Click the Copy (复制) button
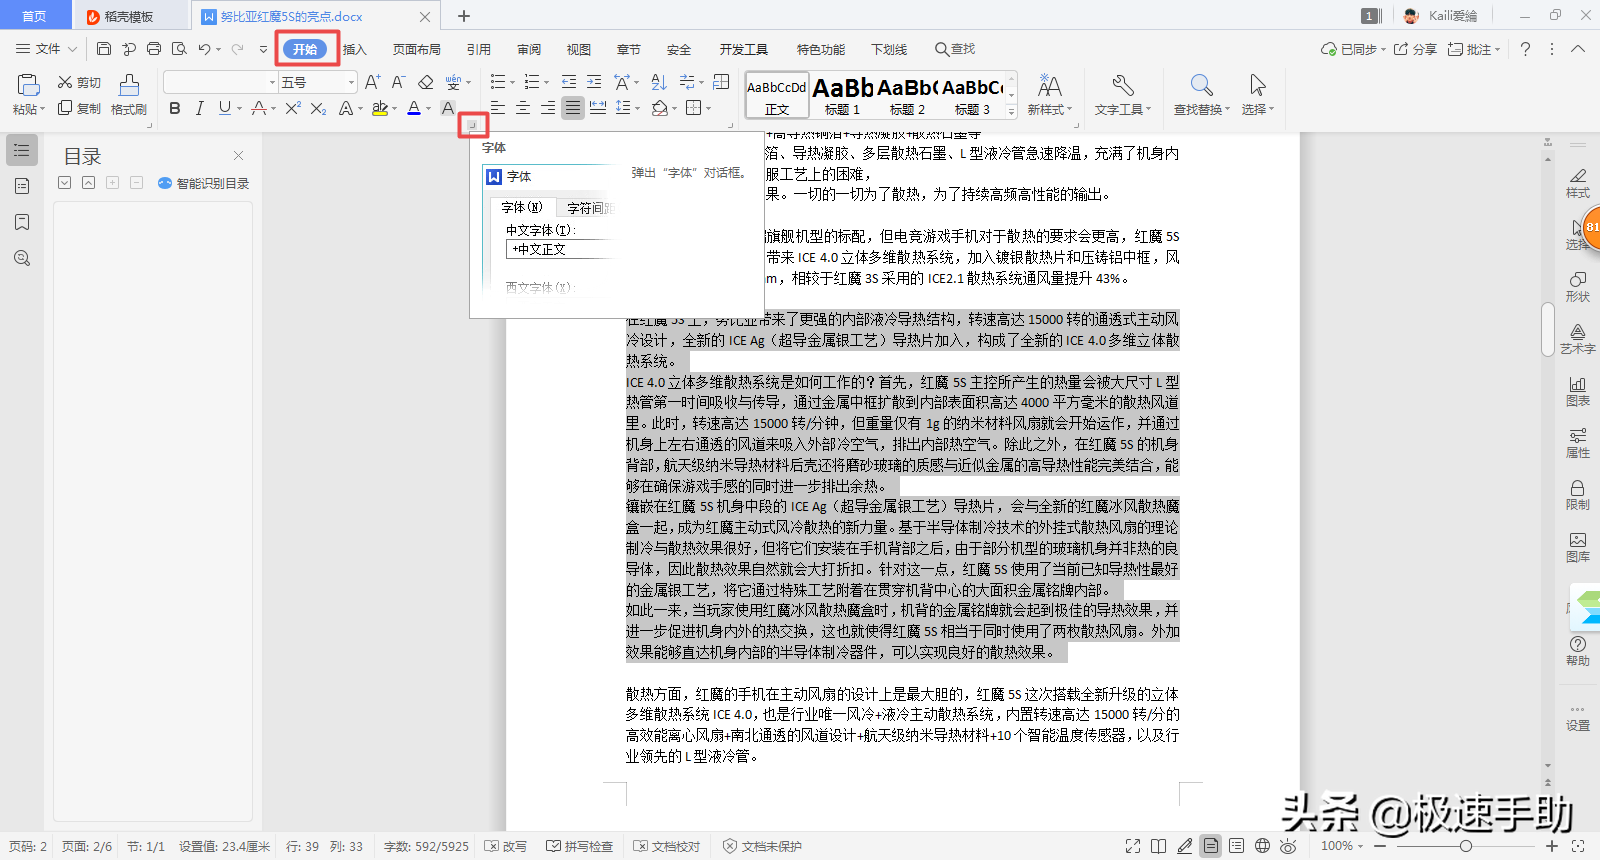The height and width of the screenshot is (860, 1600). [x=79, y=108]
